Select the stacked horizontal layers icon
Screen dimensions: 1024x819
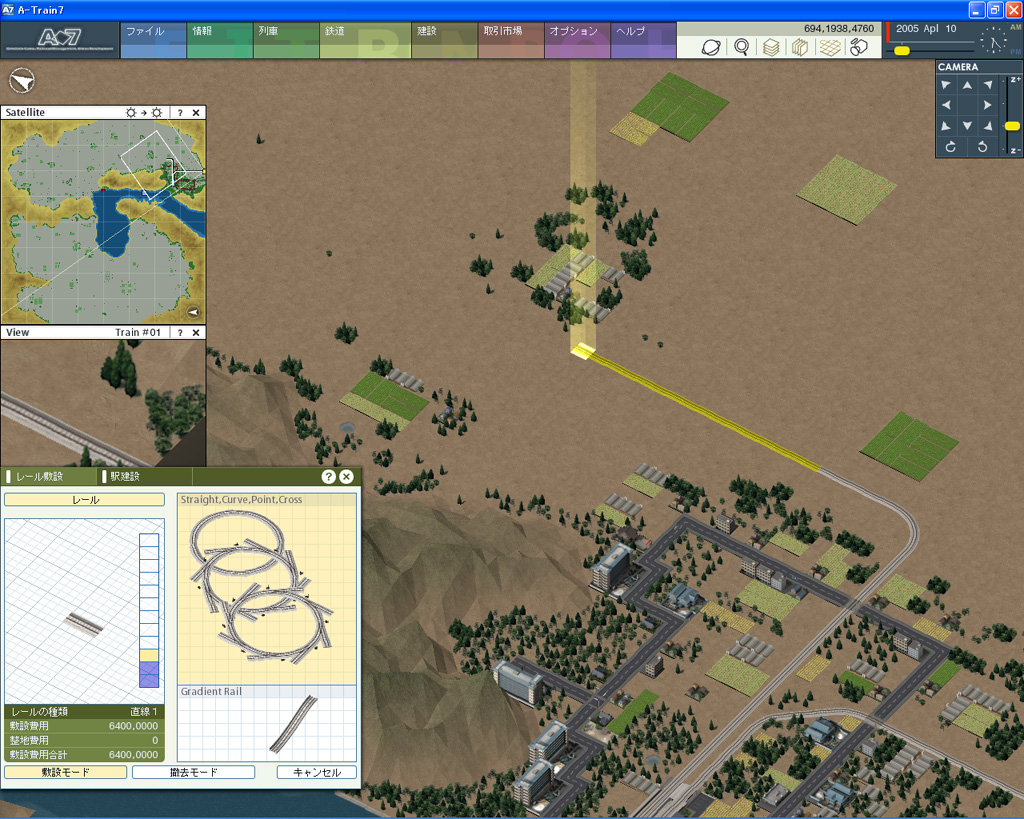771,48
